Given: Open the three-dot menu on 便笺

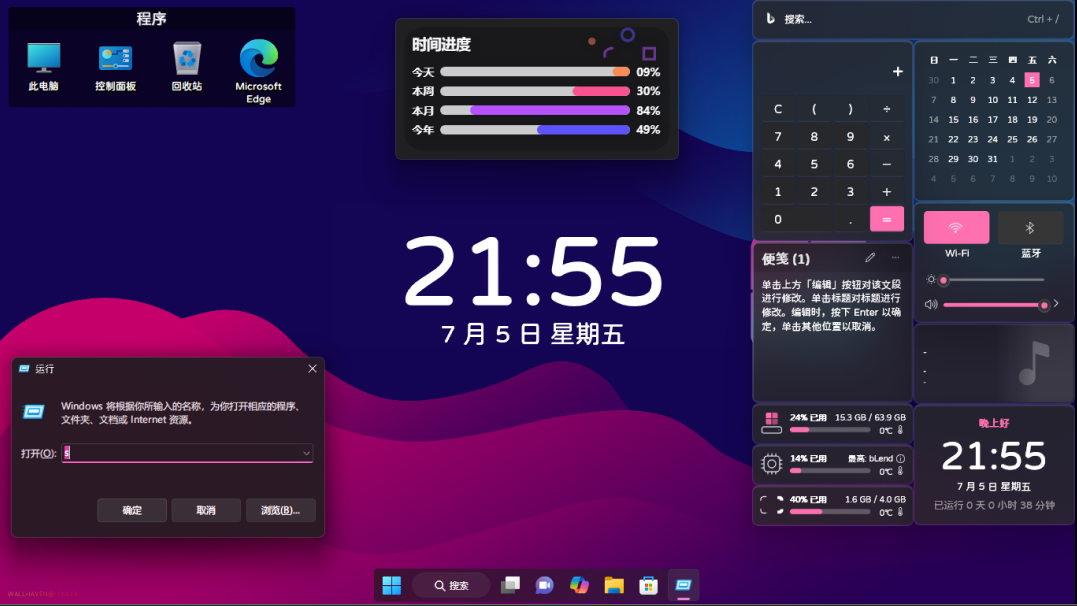Looking at the screenshot, I should [895, 258].
